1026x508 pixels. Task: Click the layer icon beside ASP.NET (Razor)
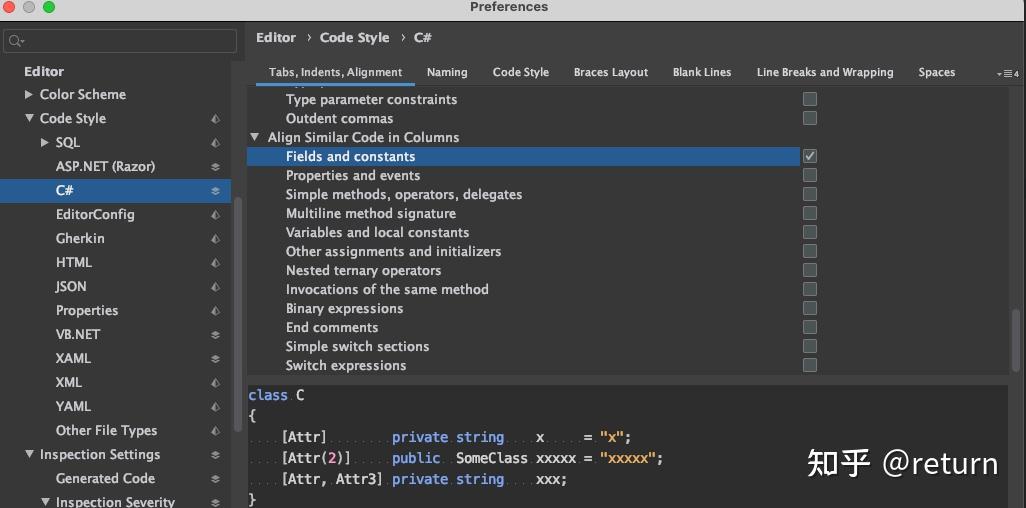[x=215, y=167]
